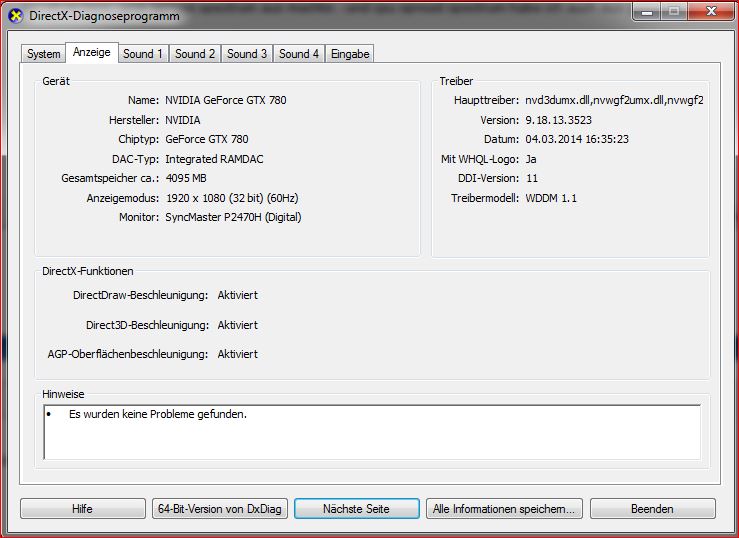The image size is (739, 538).
Task: Click the Hersteller value 'NVIDIA'
Action: (182, 120)
